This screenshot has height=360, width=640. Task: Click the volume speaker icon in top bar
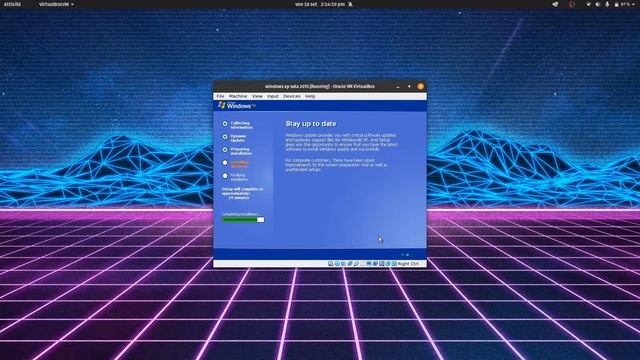598,4
